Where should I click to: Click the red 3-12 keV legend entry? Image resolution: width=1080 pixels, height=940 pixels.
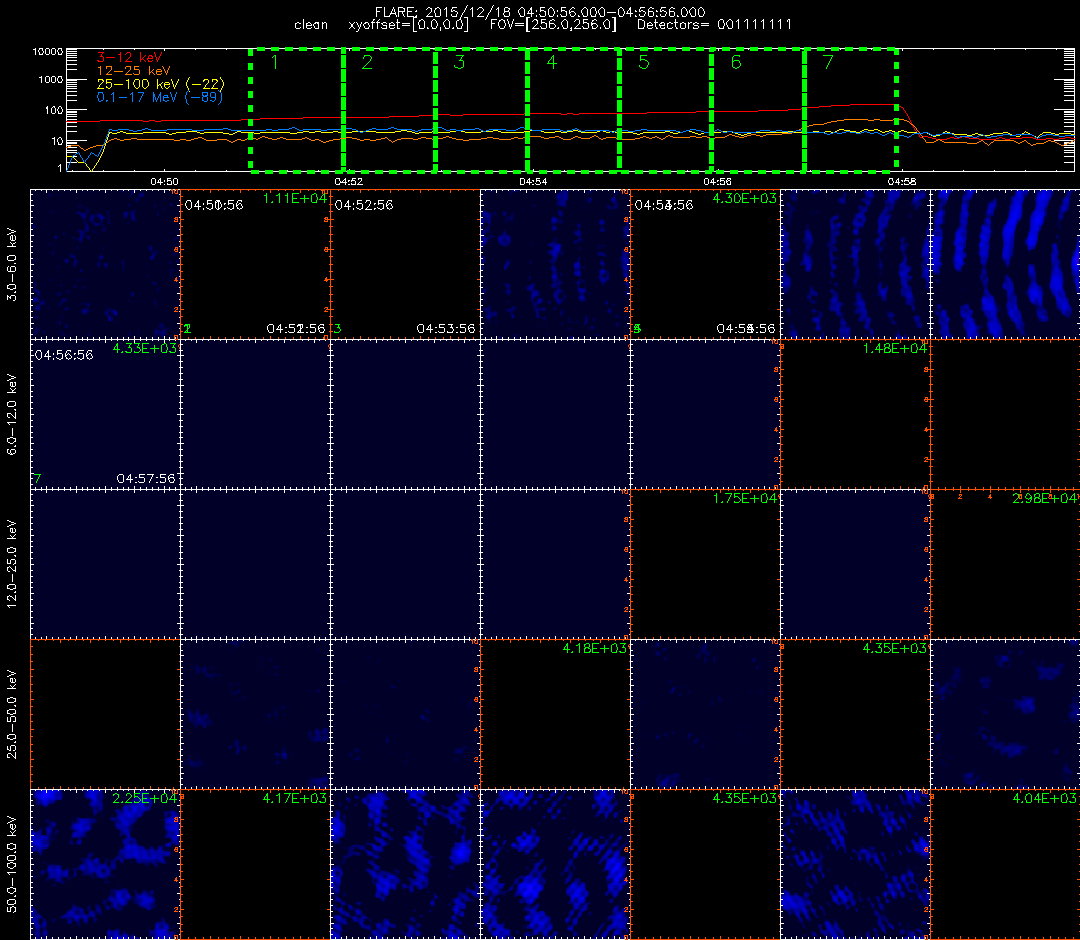129,58
